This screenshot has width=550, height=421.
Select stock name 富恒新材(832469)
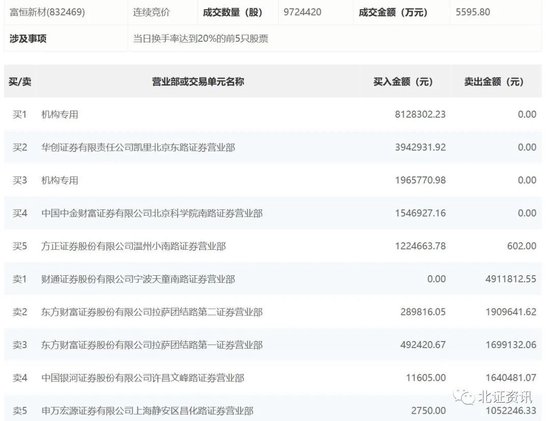click(47, 12)
